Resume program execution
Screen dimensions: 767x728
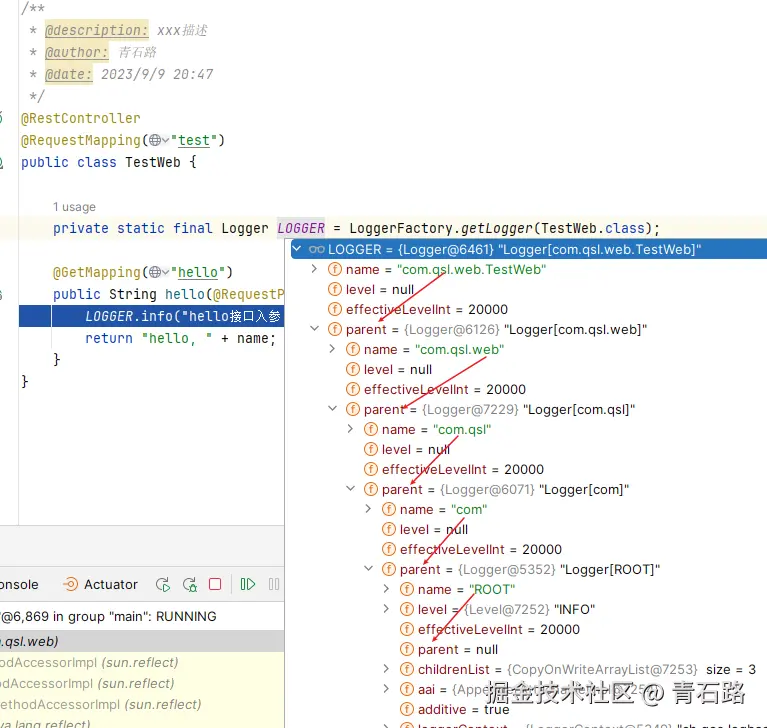click(248, 584)
